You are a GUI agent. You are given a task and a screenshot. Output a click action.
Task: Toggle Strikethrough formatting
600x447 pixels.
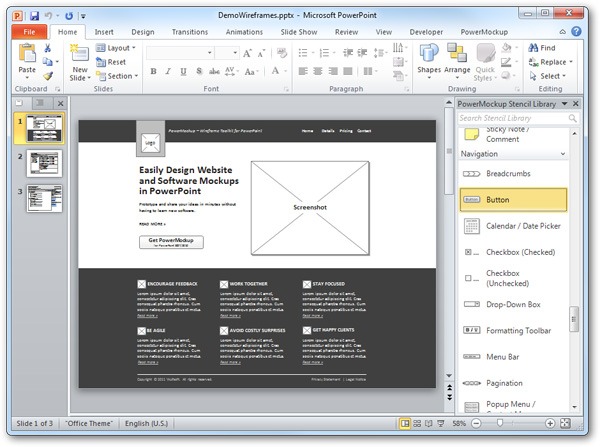pos(214,71)
